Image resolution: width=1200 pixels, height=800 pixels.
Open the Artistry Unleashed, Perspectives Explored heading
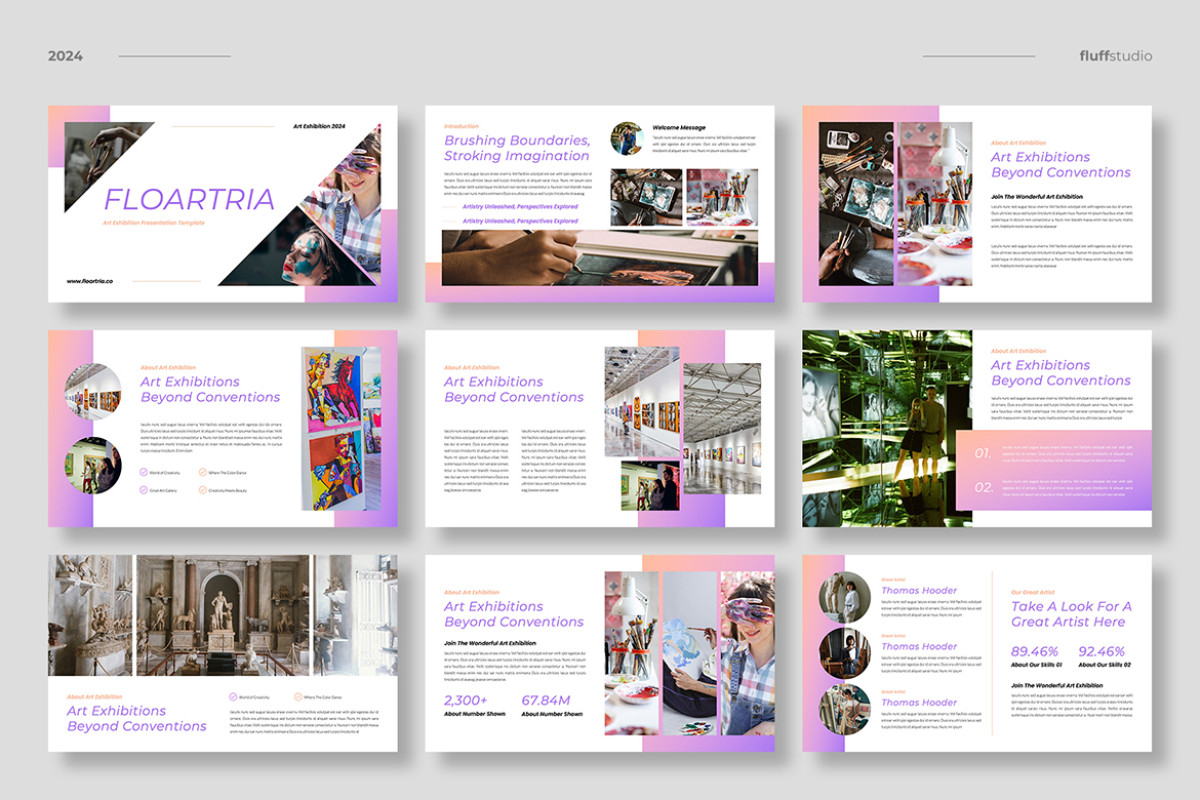(520, 206)
